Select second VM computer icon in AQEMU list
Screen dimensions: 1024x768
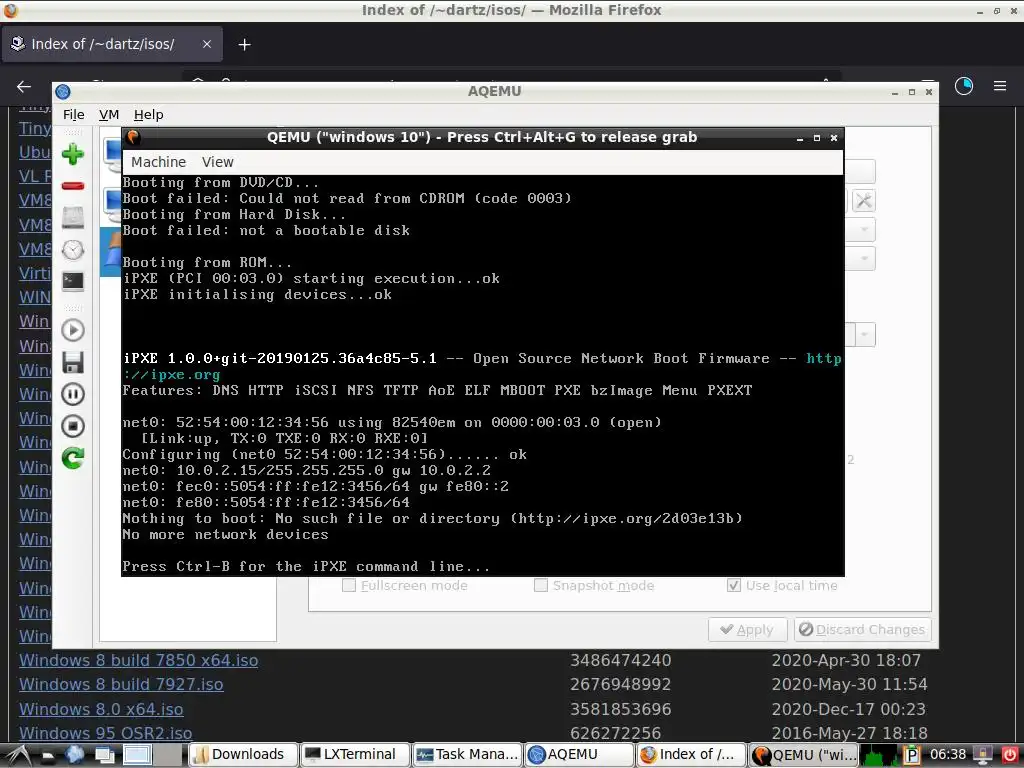(112, 204)
